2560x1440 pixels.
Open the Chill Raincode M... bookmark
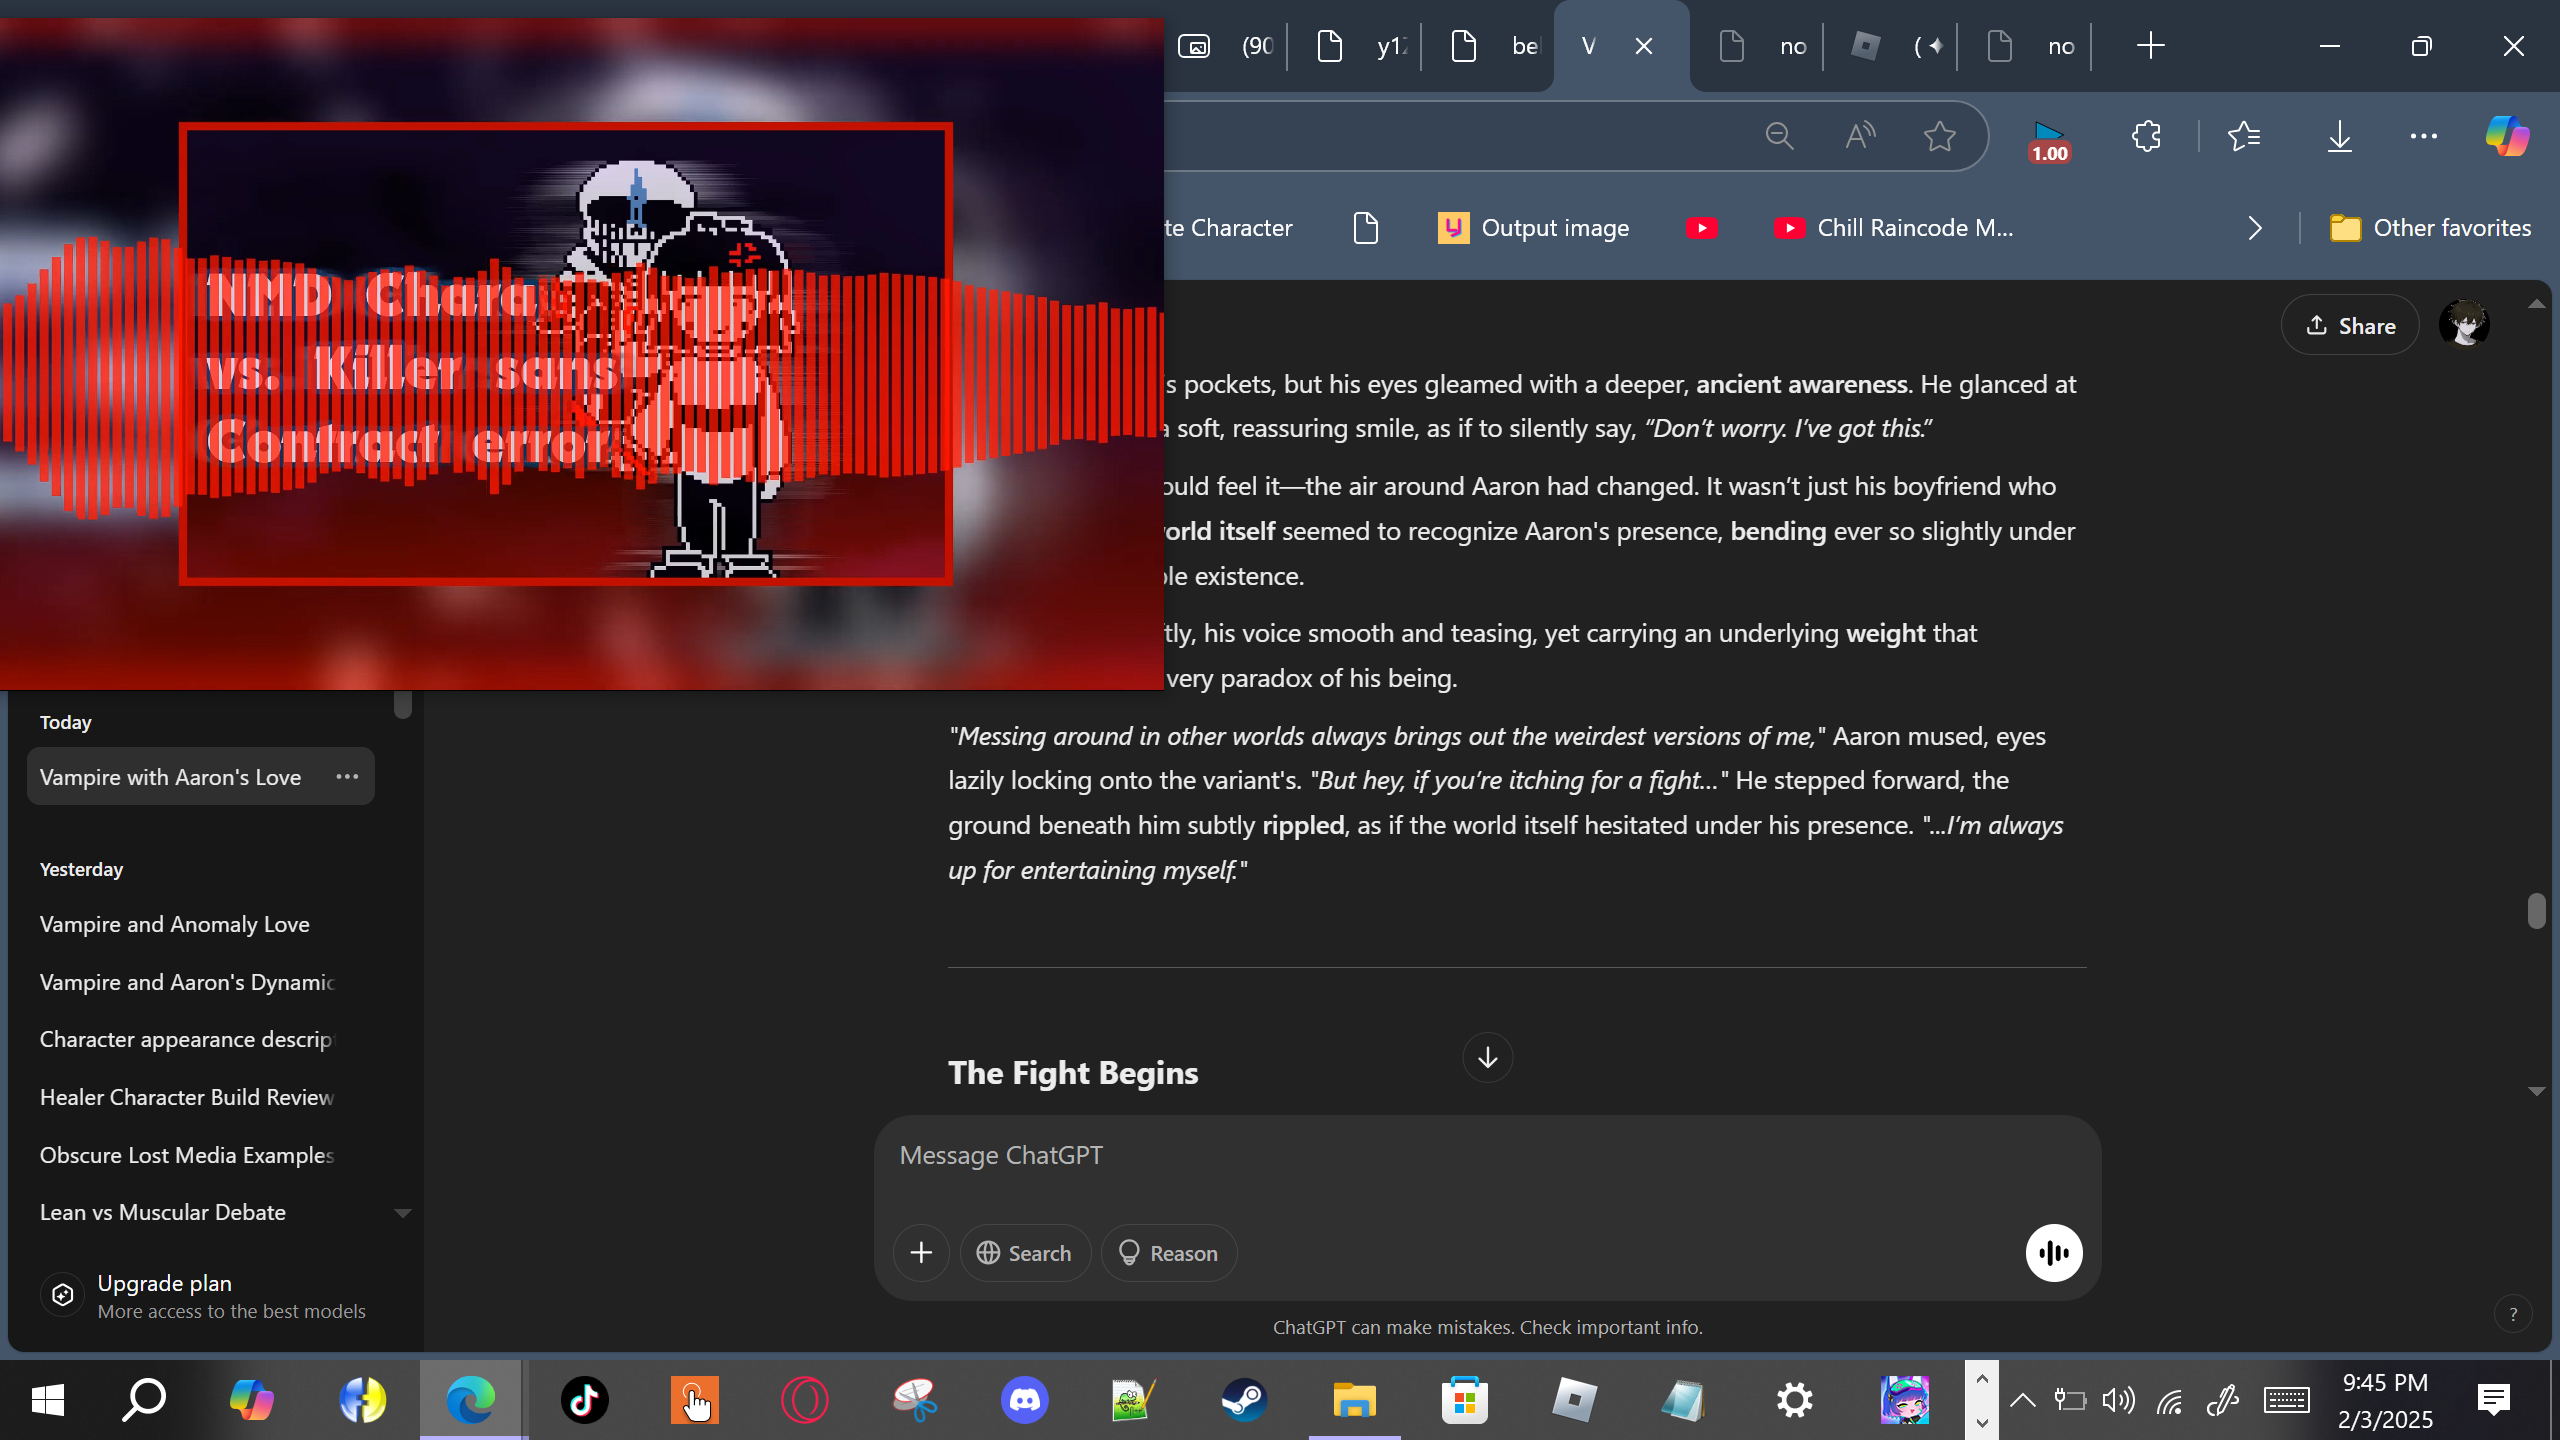(x=1893, y=228)
